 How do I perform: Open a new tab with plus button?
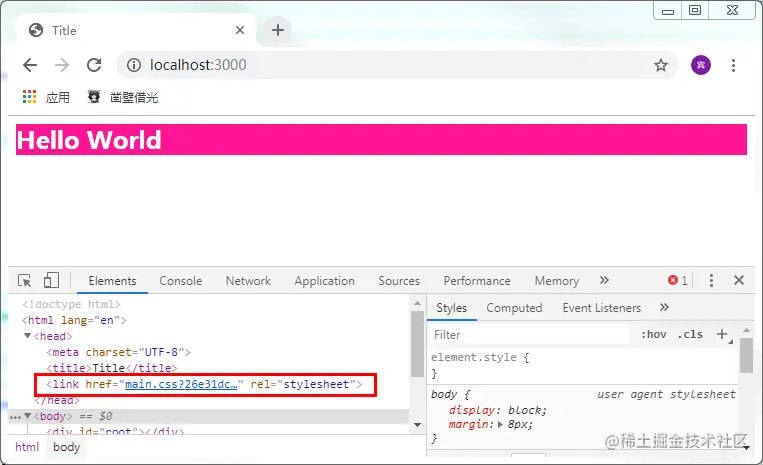[x=278, y=30]
